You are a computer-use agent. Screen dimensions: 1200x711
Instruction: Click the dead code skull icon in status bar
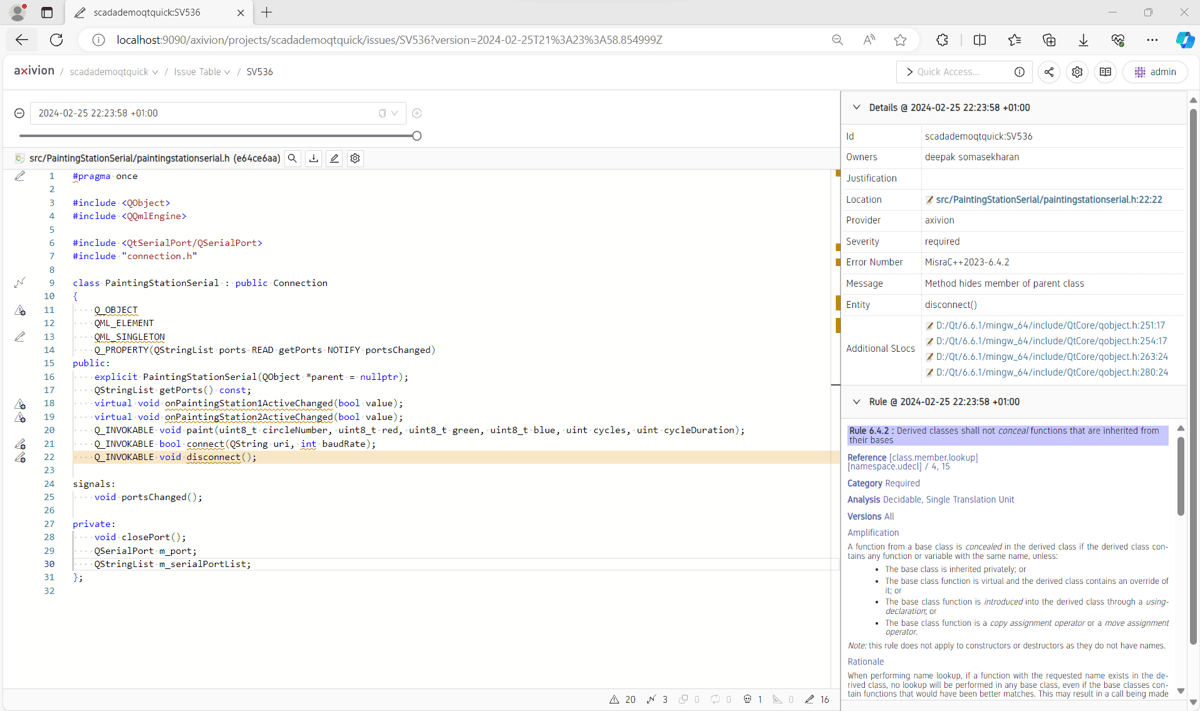coord(748,699)
